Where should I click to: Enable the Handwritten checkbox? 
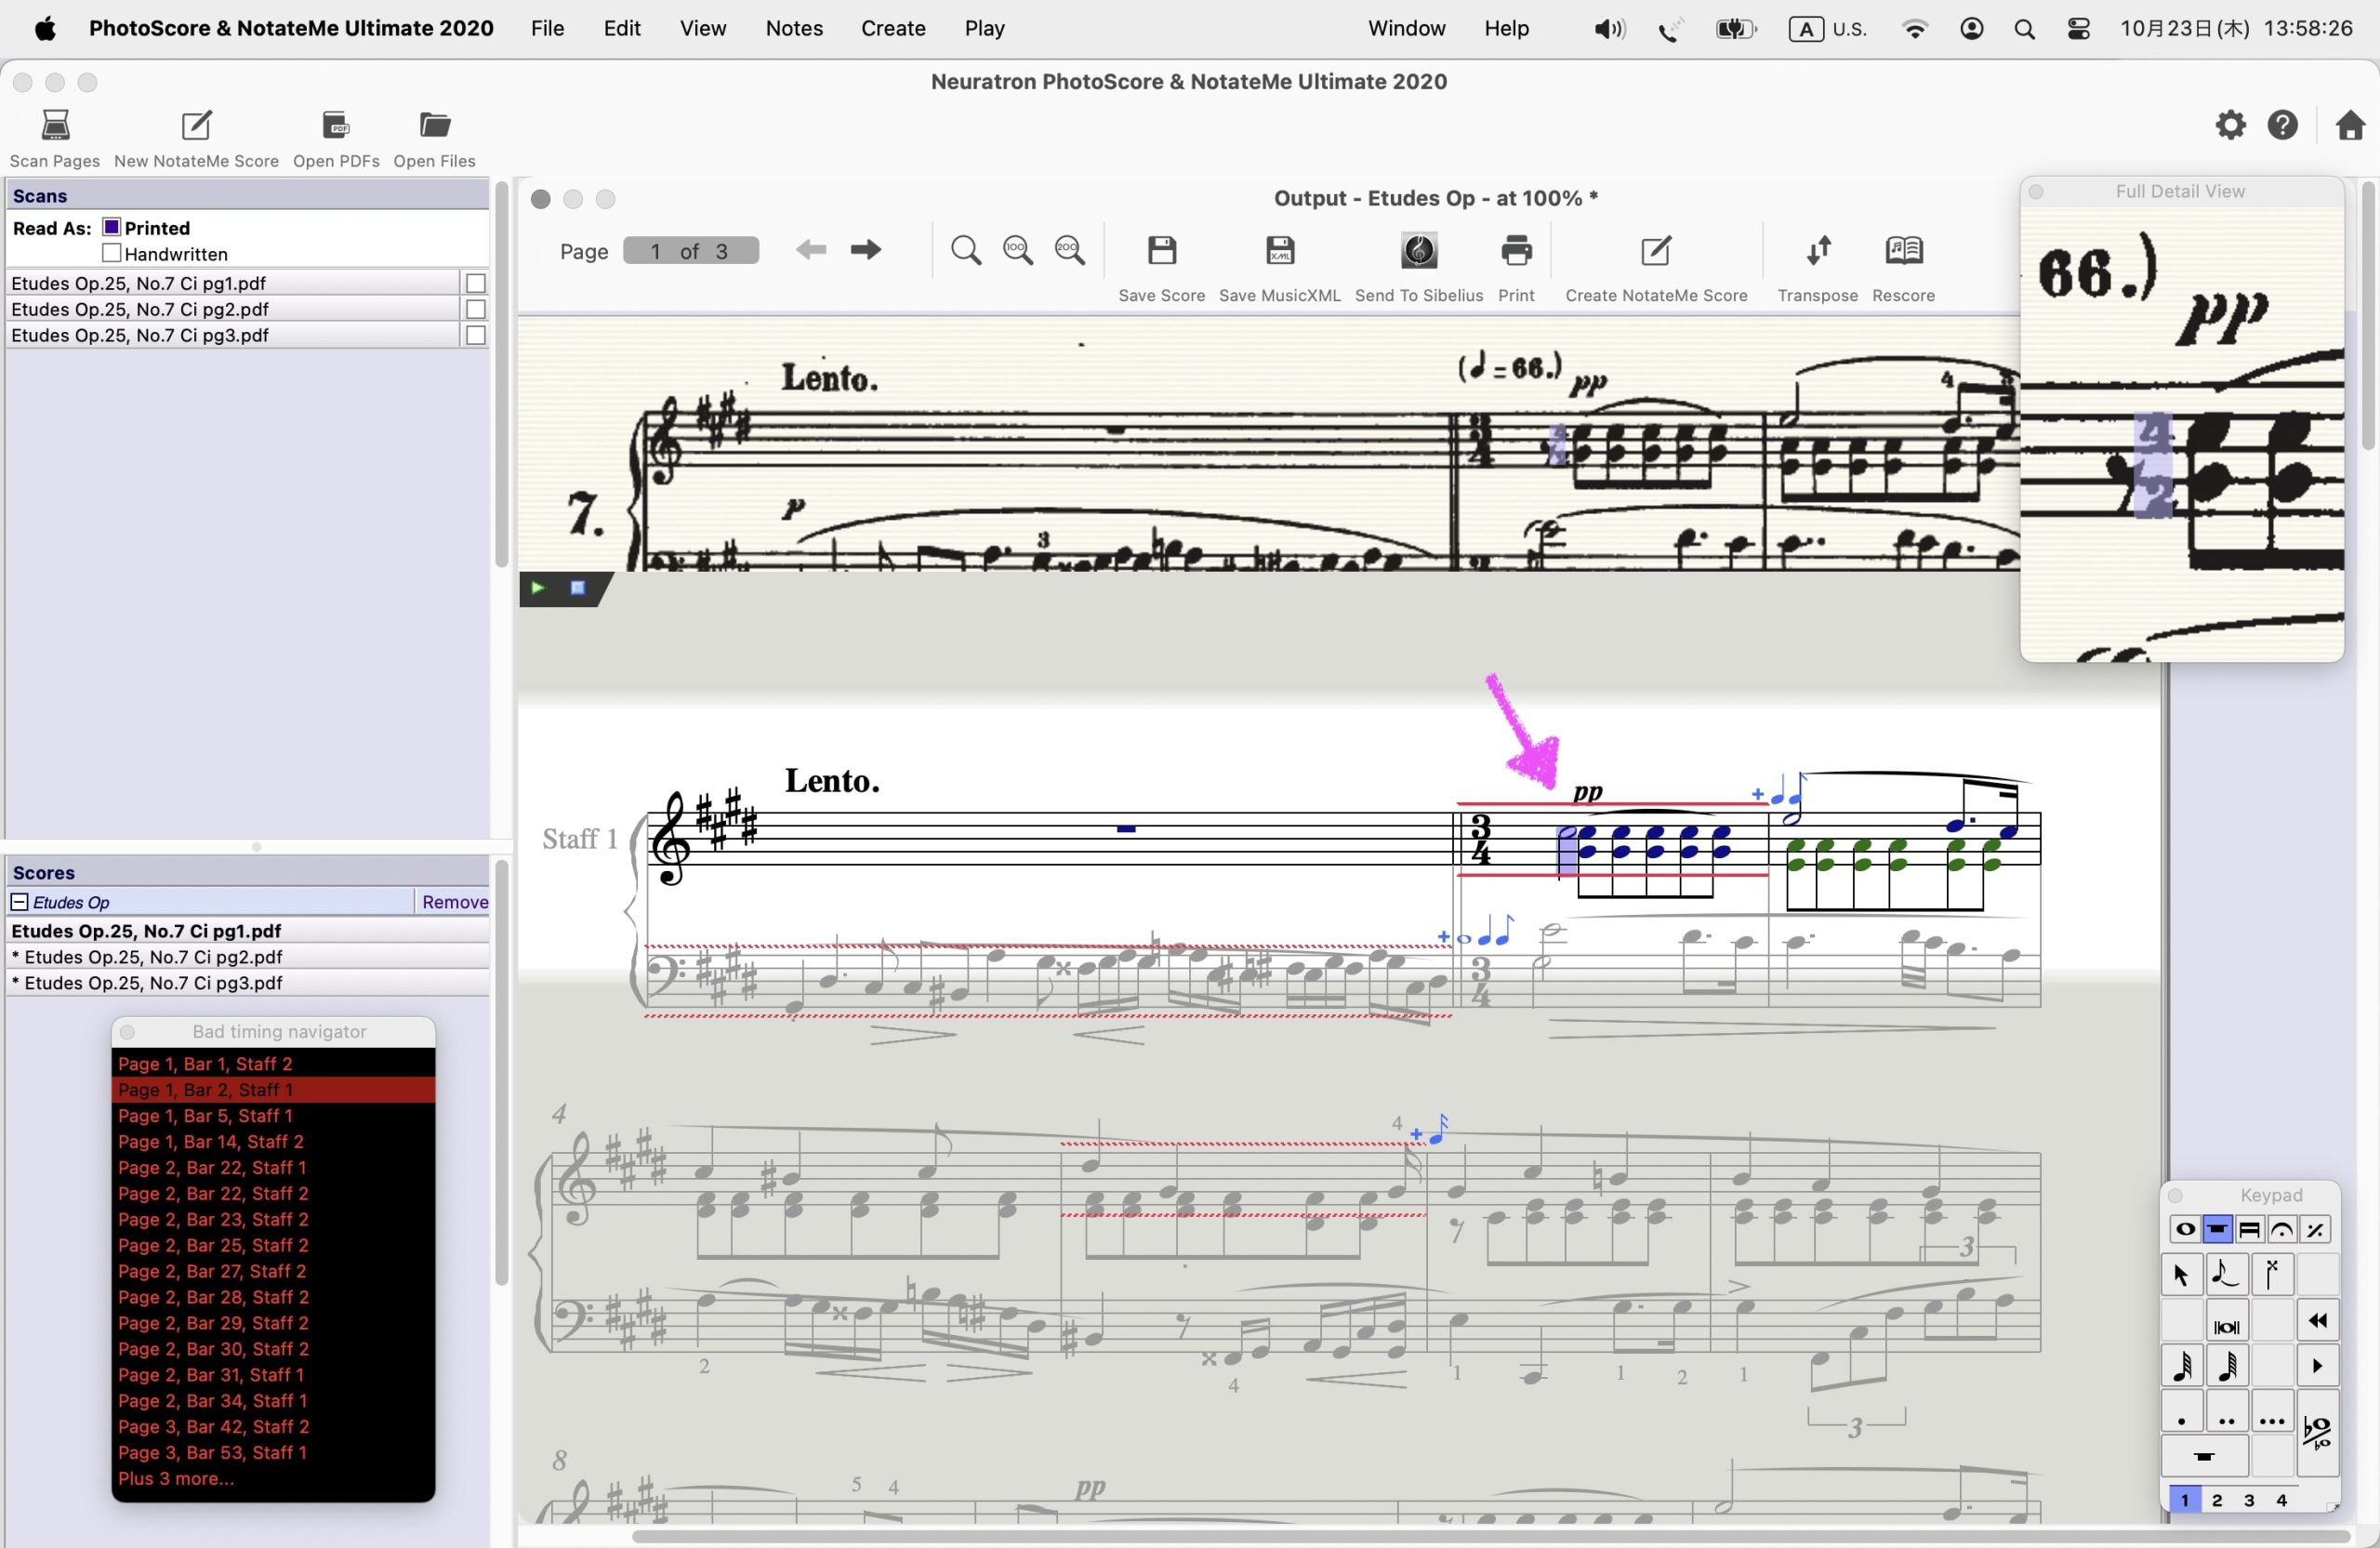(x=111, y=254)
